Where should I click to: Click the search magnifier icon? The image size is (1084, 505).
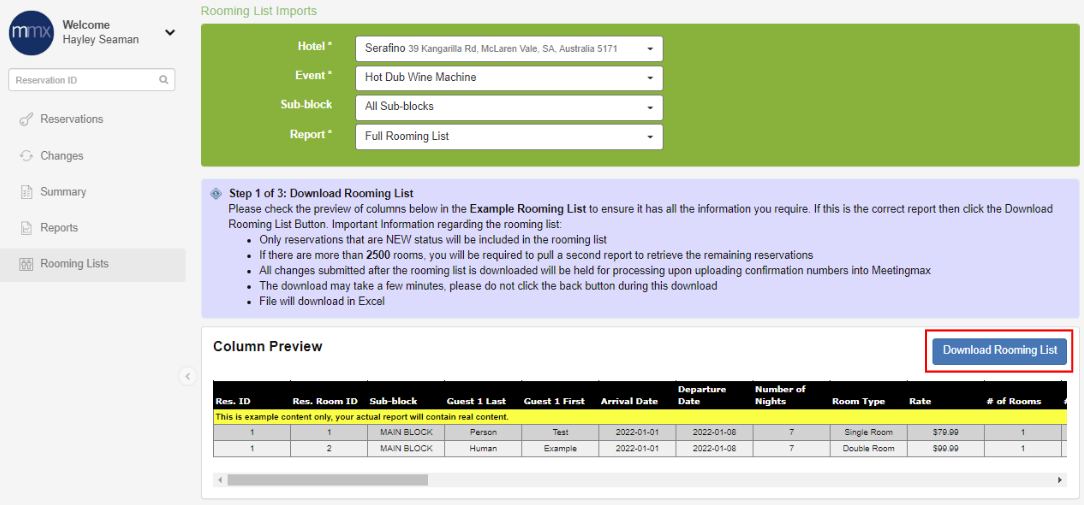click(x=164, y=80)
